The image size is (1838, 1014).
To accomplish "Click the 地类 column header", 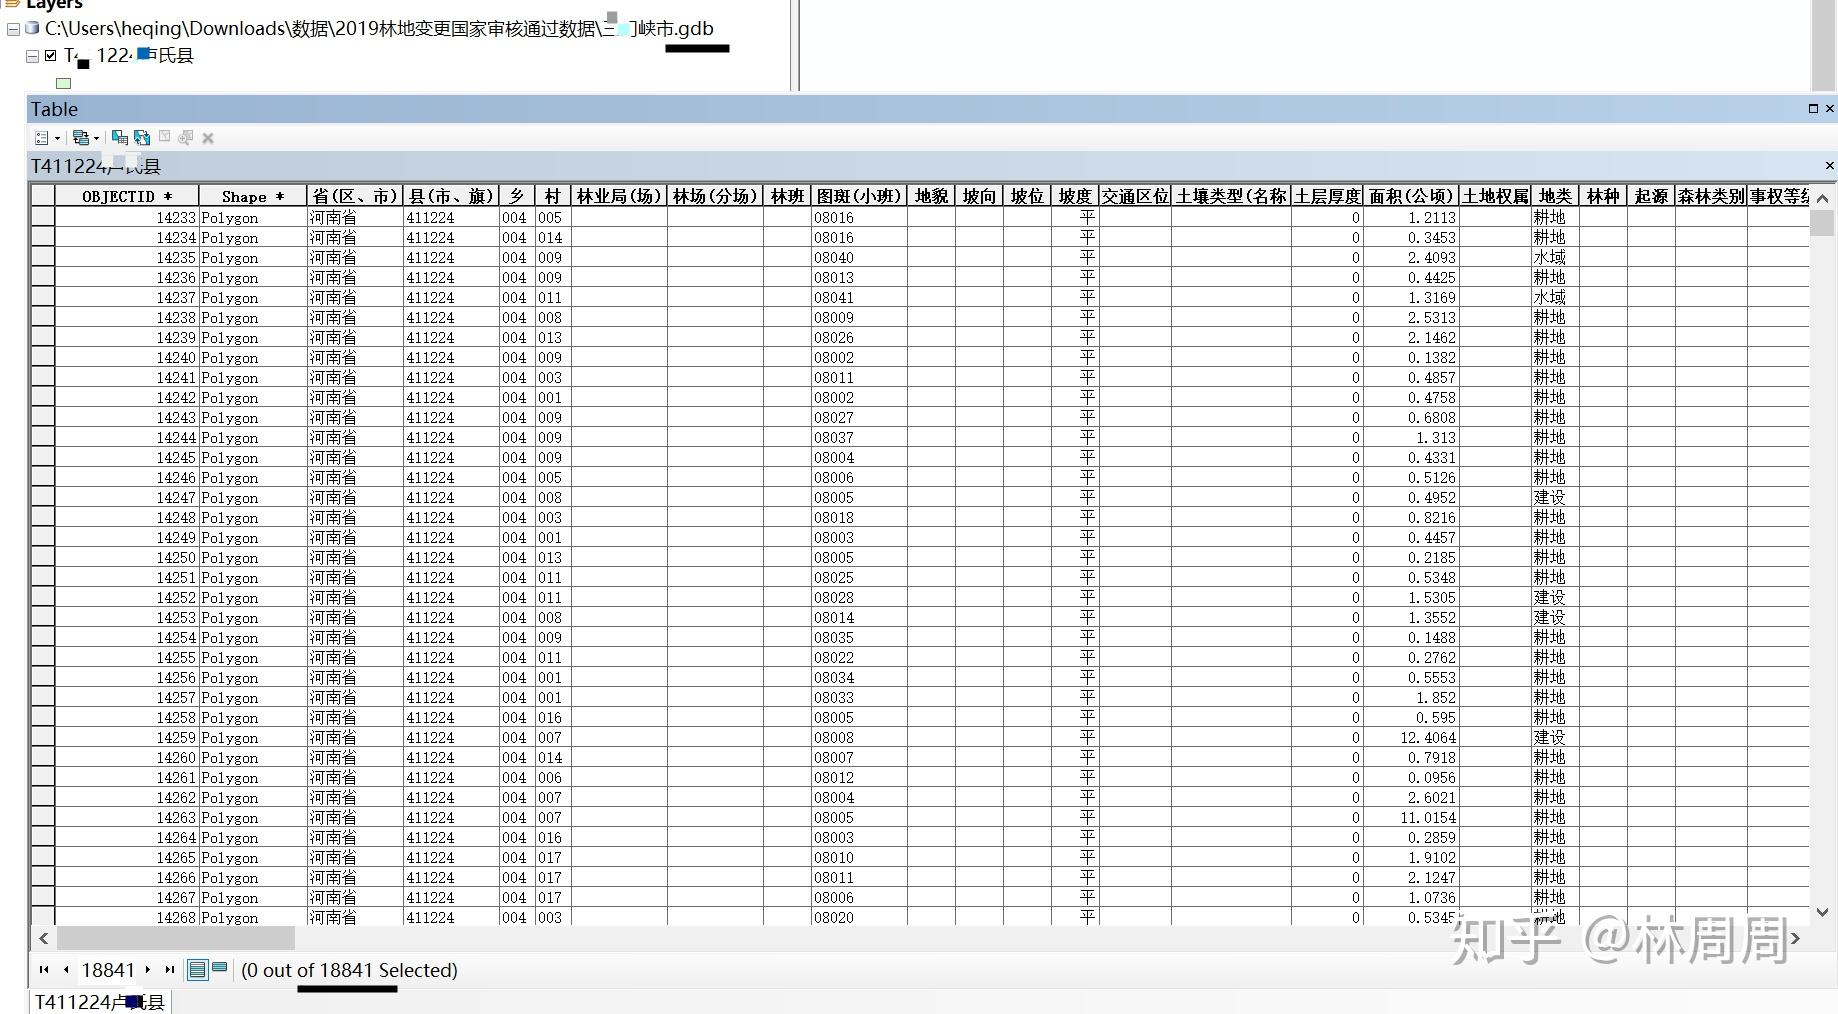I will tap(1555, 196).
